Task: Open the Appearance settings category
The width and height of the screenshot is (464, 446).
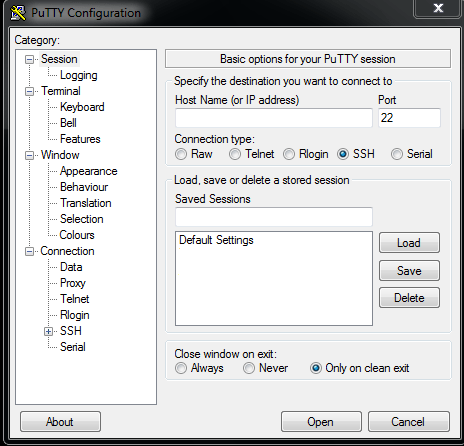Action: [x=89, y=171]
